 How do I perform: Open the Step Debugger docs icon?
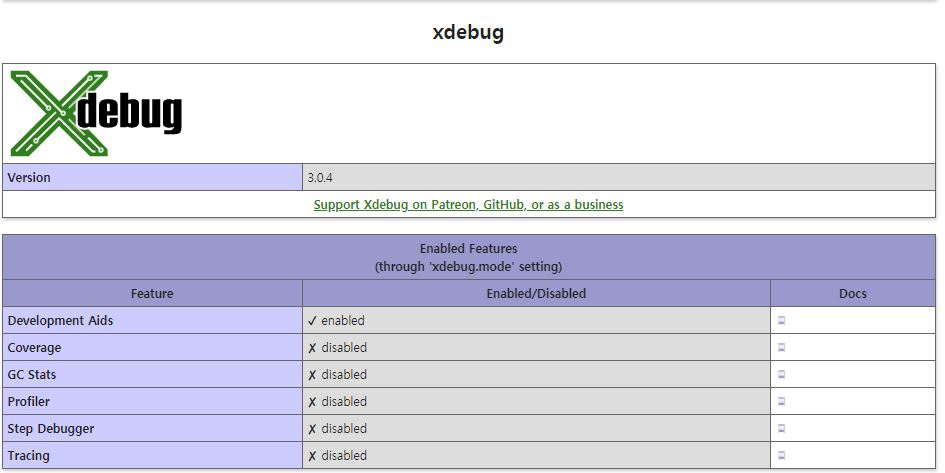click(x=781, y=428)
